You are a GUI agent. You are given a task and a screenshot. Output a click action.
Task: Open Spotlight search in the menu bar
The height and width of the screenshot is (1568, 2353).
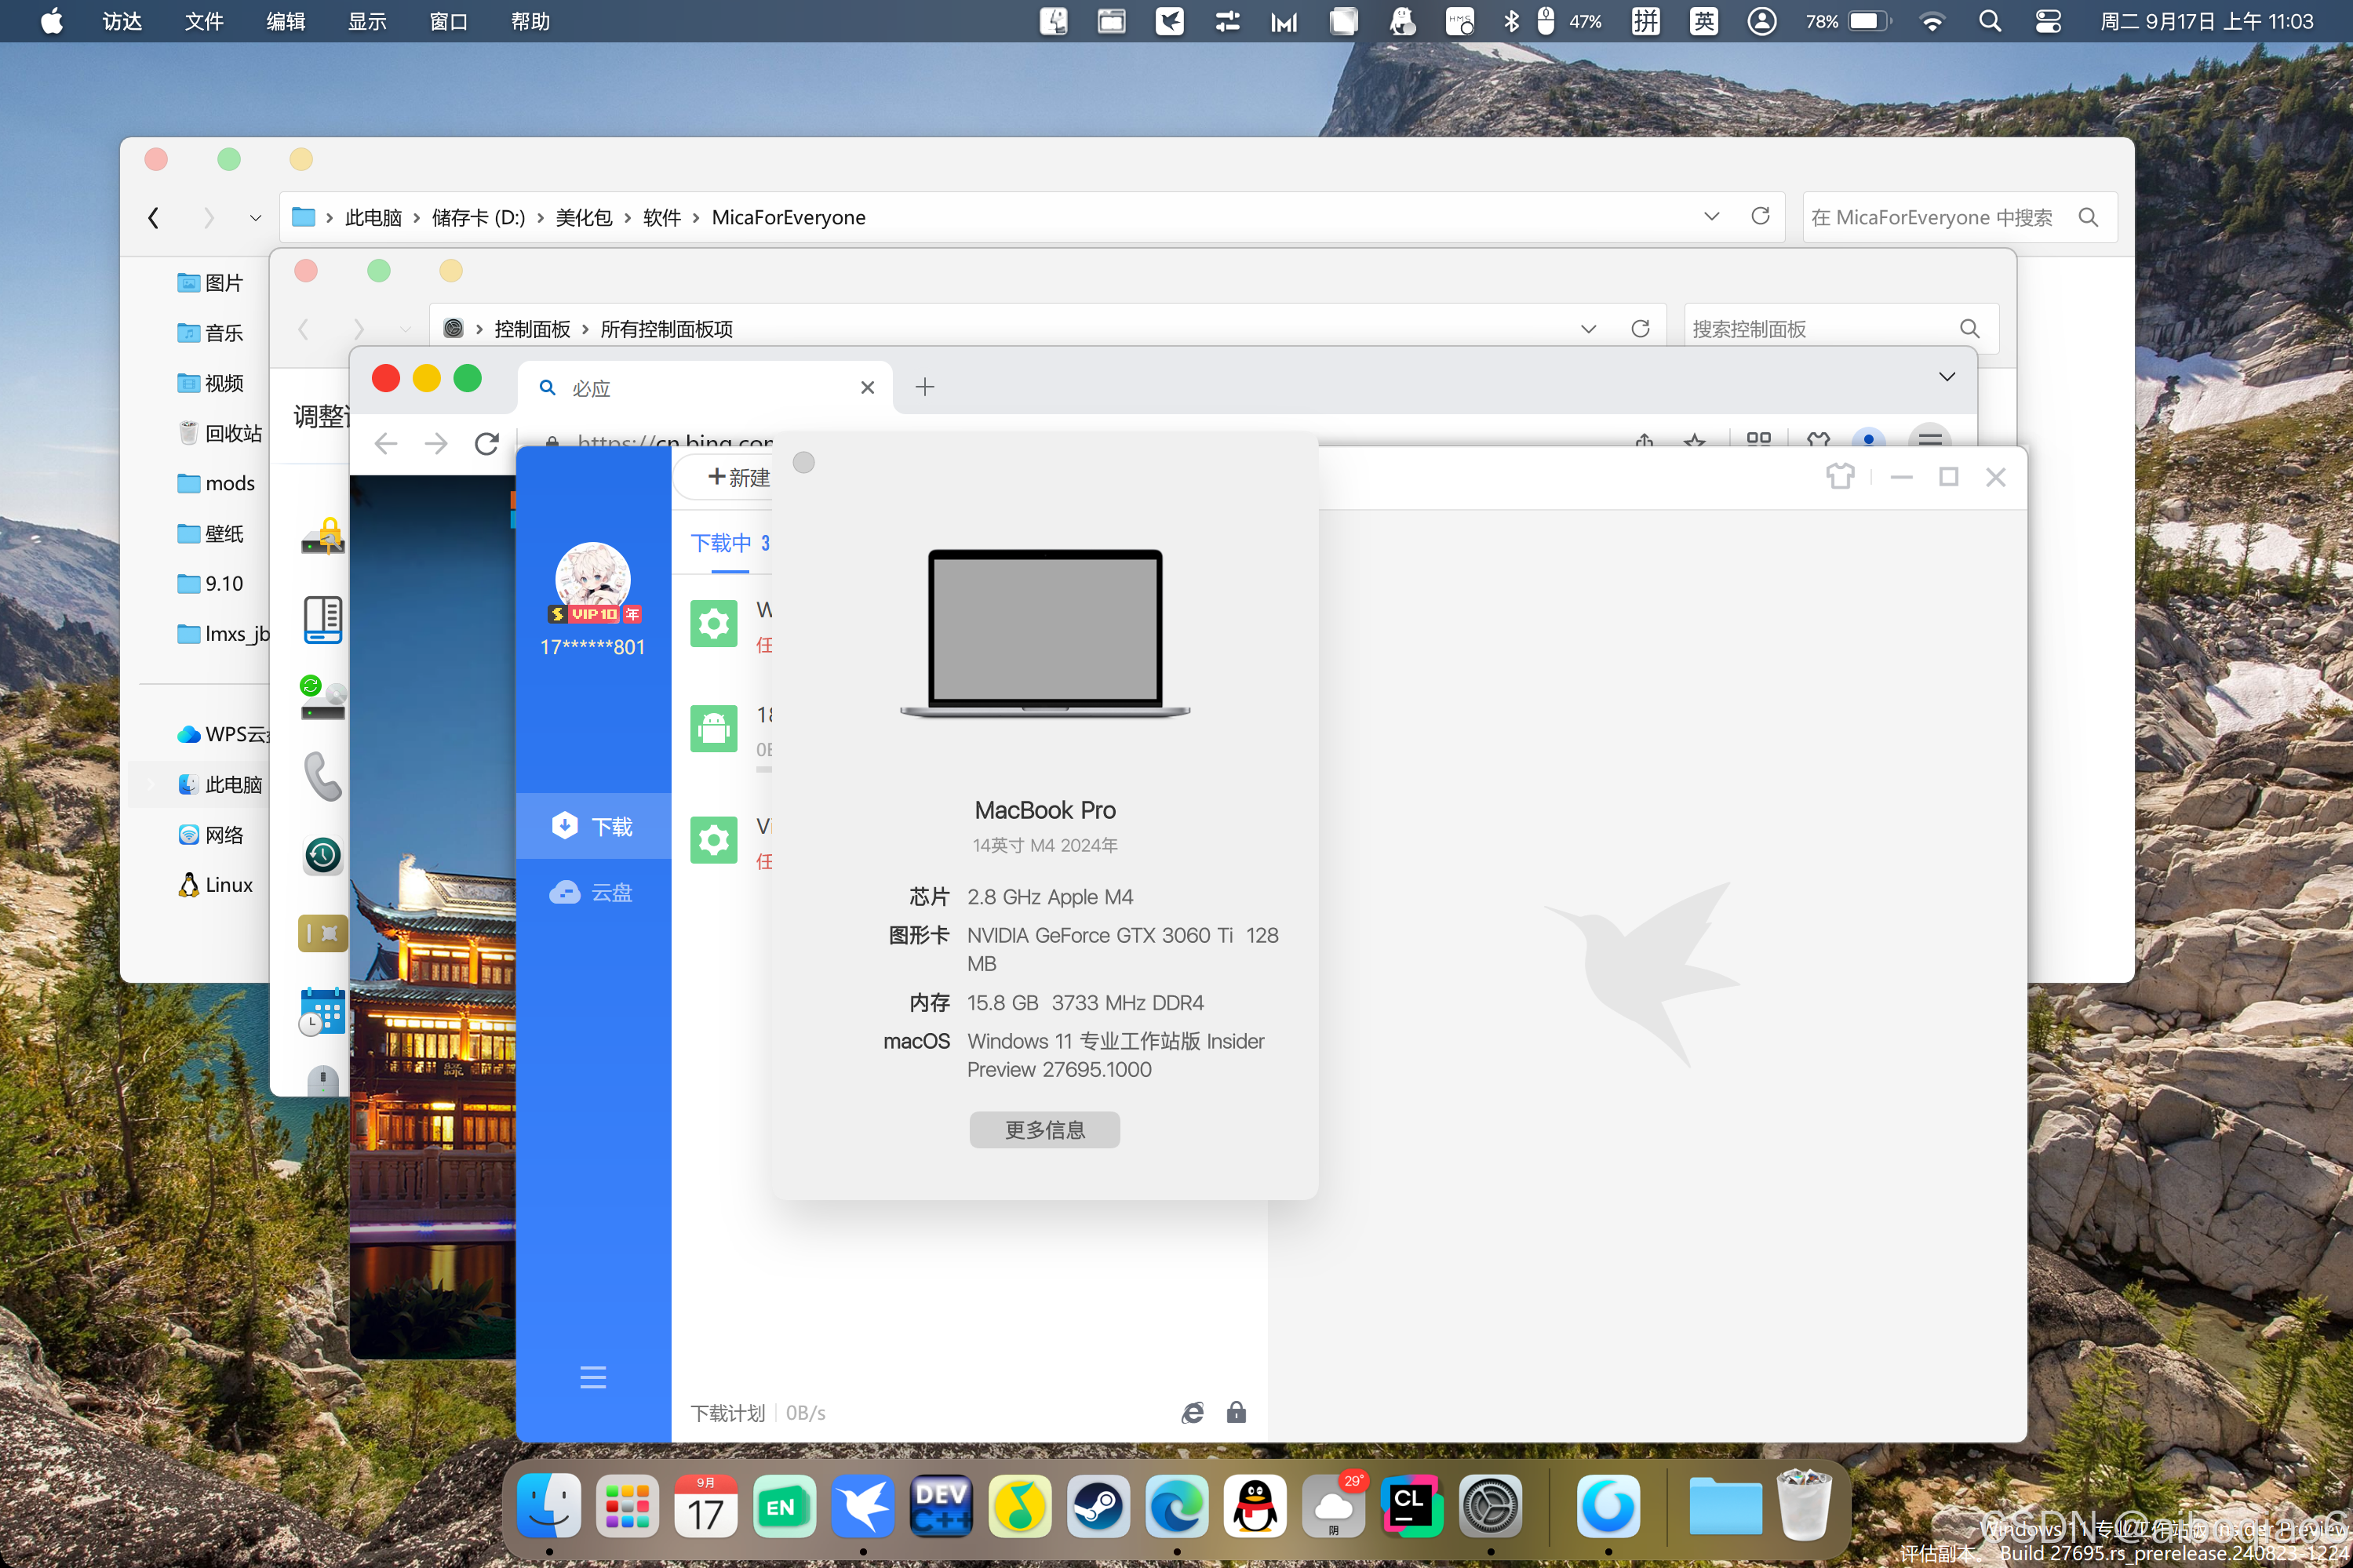[x=1989, y=21]
